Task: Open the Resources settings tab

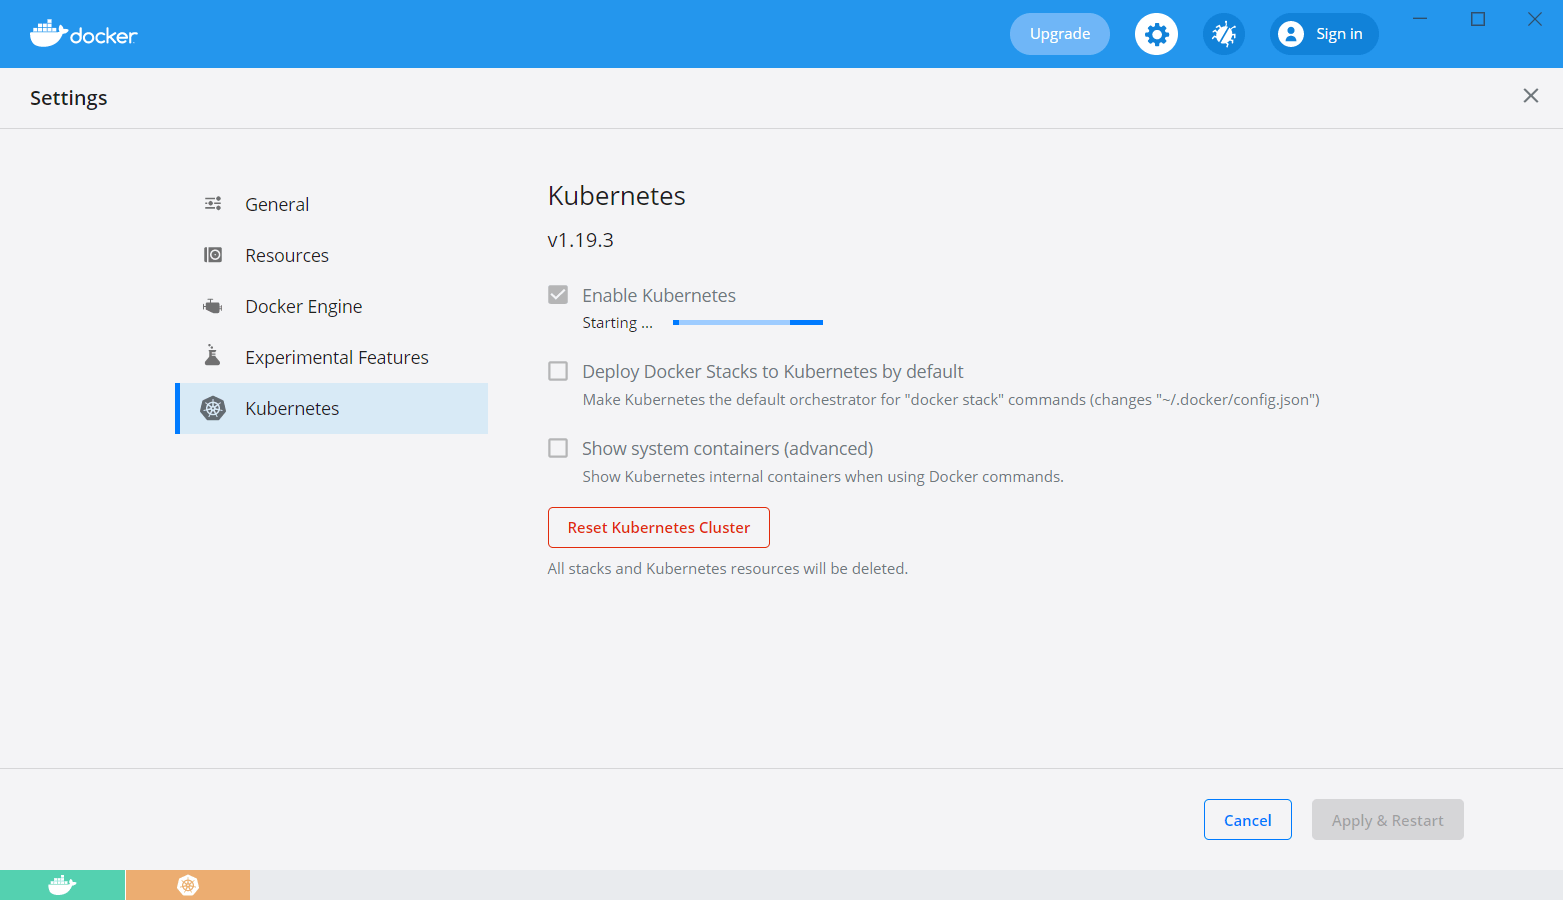Action: click(332, 255)
